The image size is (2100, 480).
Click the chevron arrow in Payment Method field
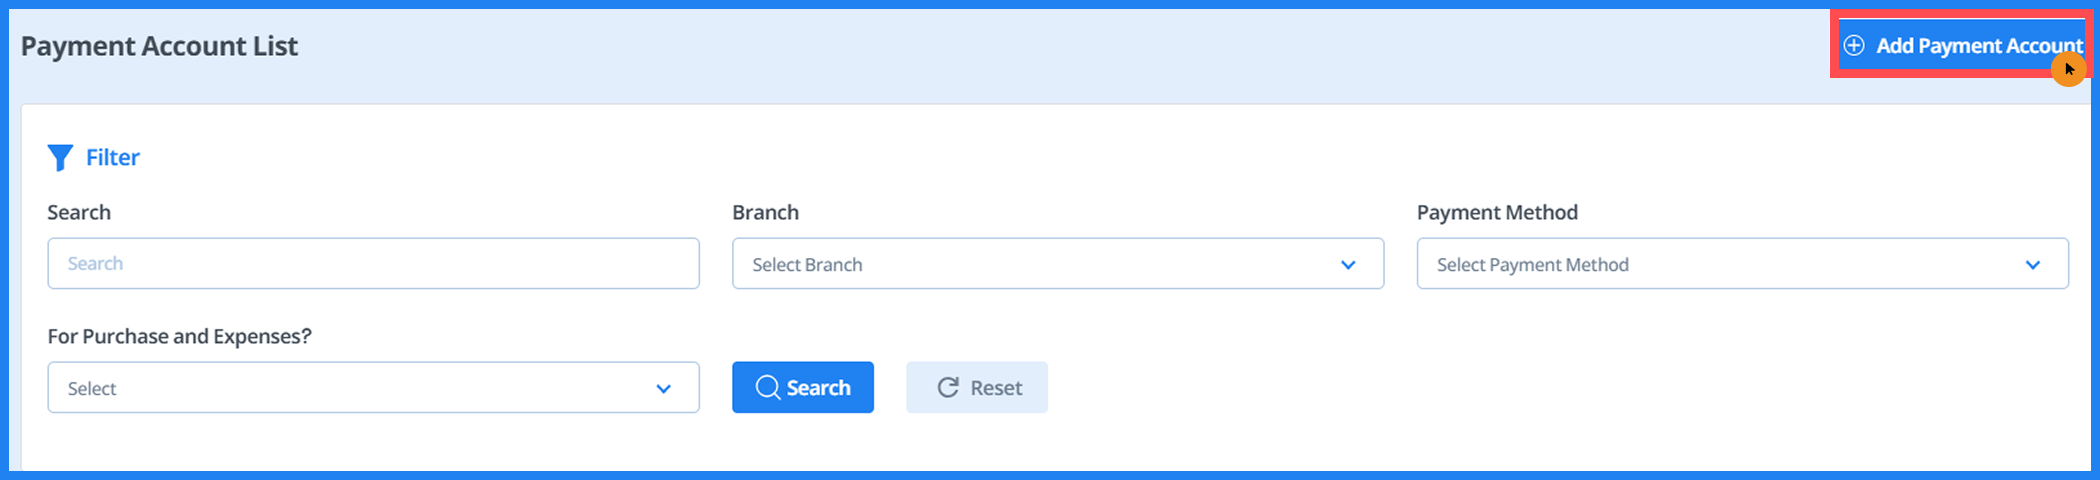(2033, 265)
